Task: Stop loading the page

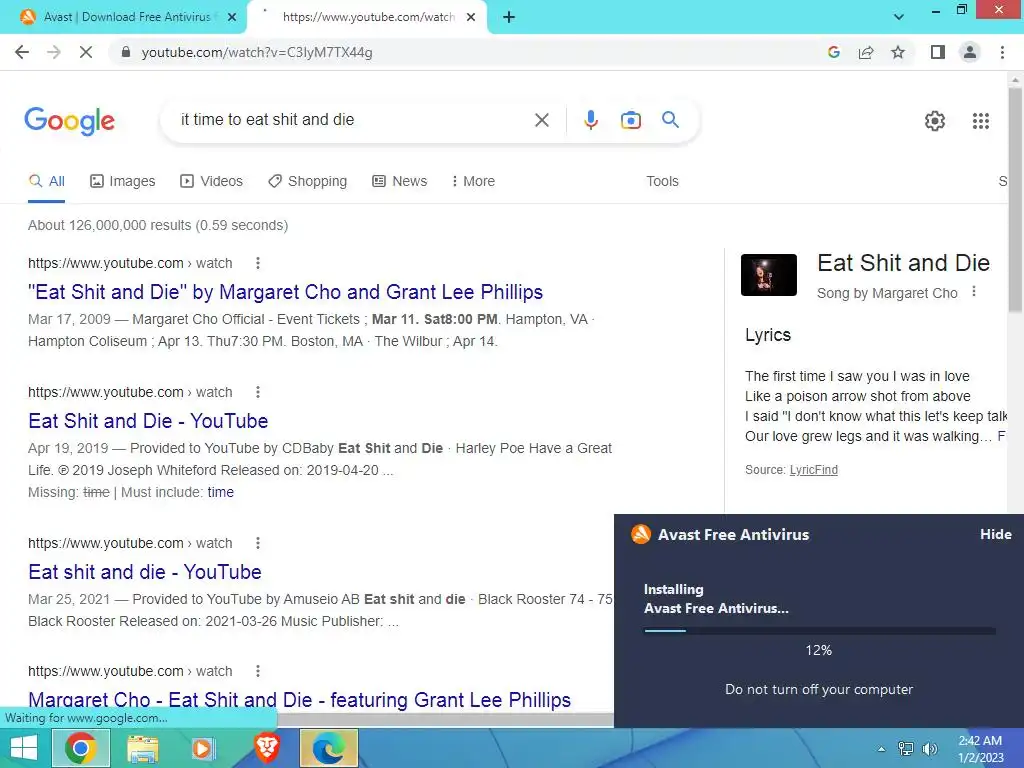Action: 86,52
